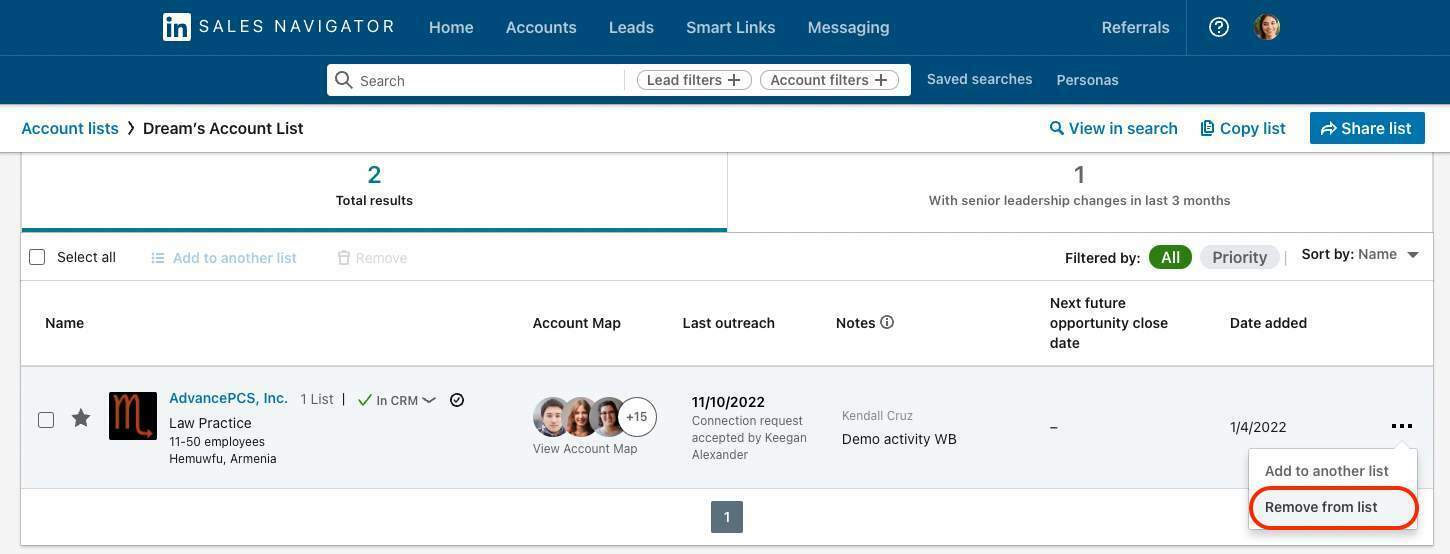Image resolution: width=1450 pixels, height=554 pixels.
Task: Click the toolbar Add to another list button
Action: tap(224, 258)
